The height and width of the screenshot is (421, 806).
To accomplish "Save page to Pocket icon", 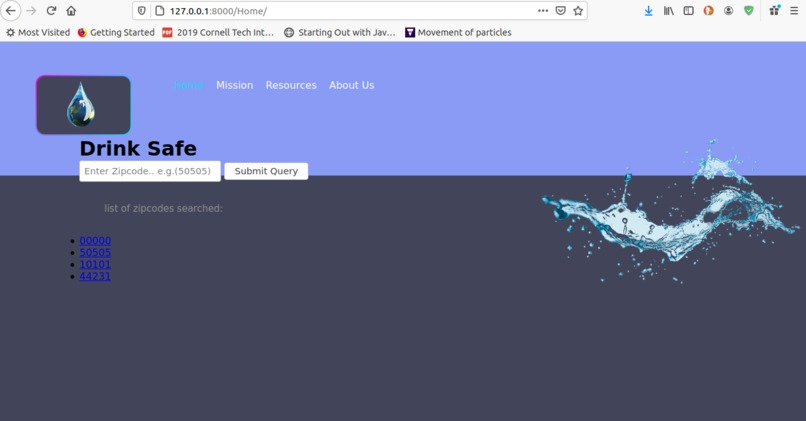I will (561, 11).
